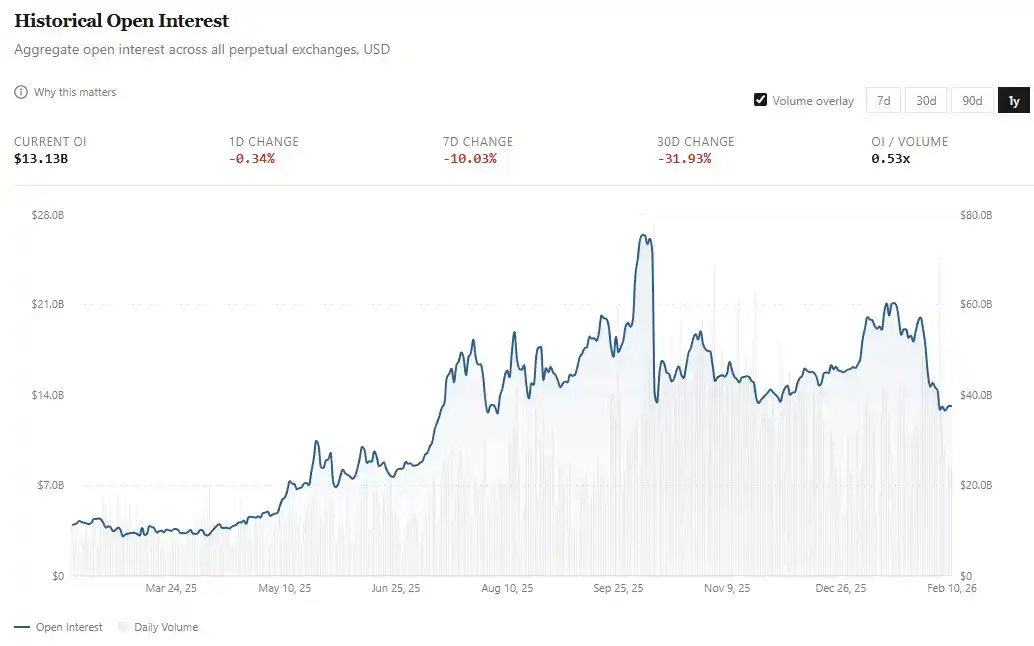The image size is (1034, 646).
Task: Click the OI / Volume 0.53x stat
Action: coord(890,159)
